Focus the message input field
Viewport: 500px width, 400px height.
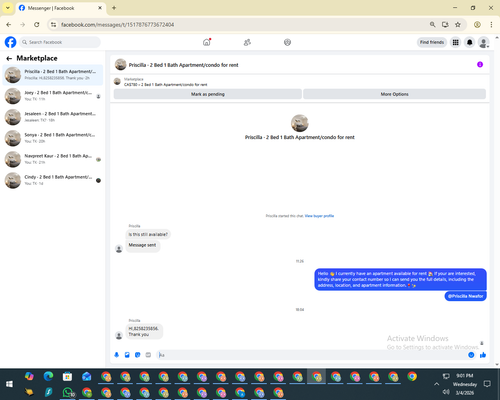312,355
